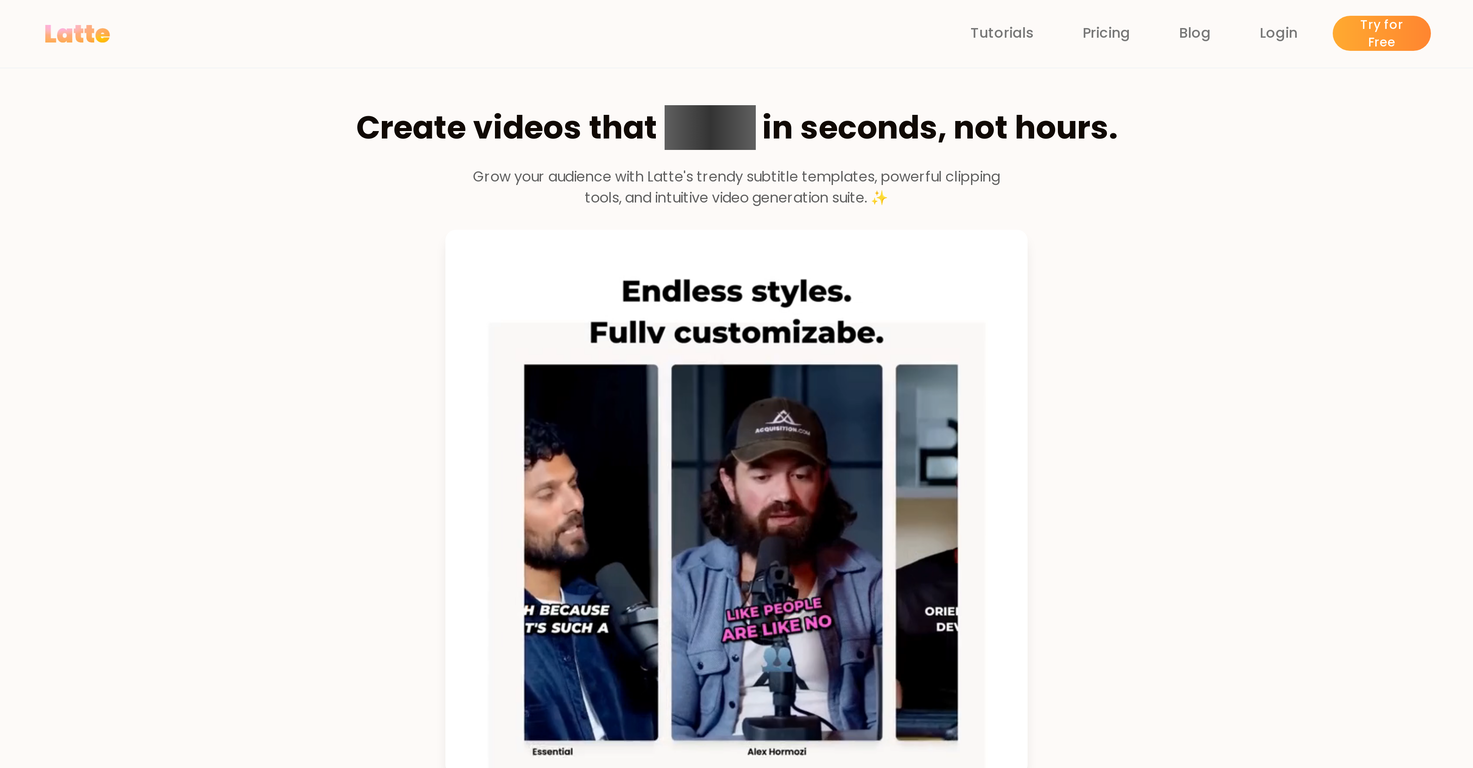Click the 'Create videos that' headline text
Viewport: 1473px width, 768px height.
pos(506,128)
